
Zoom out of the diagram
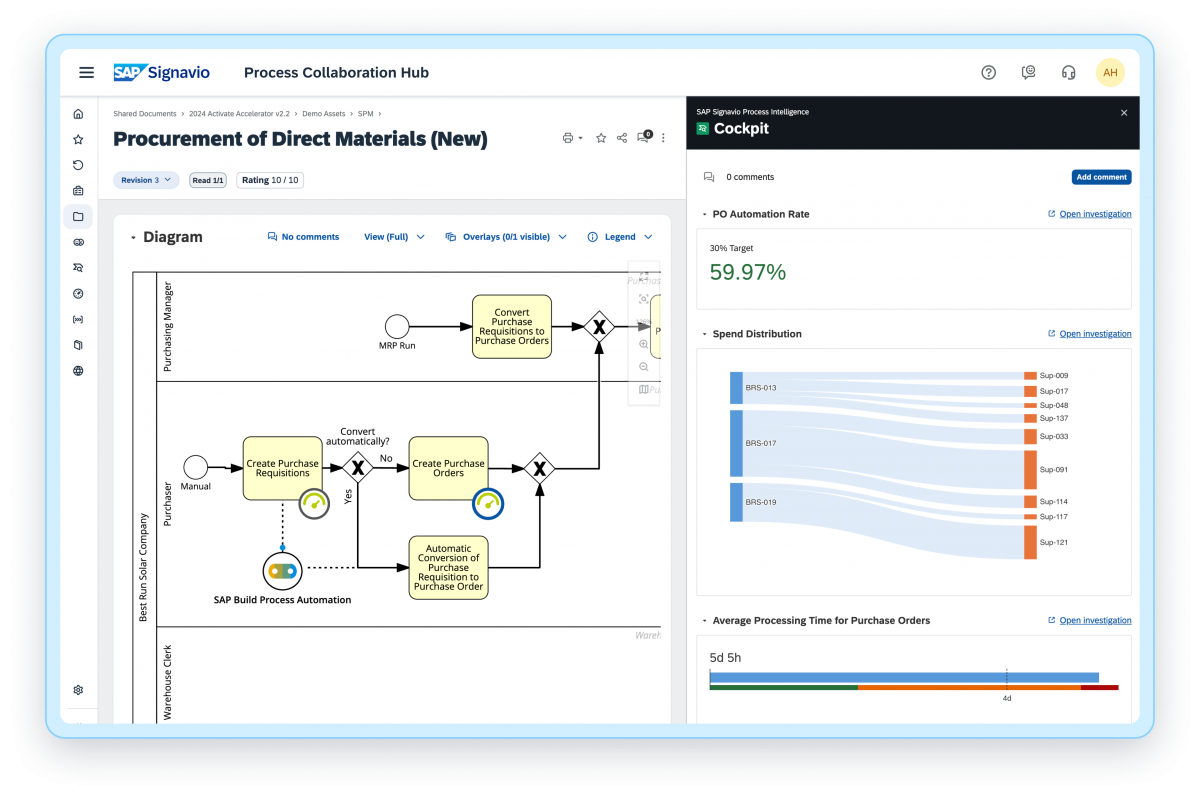coord(644,366)
